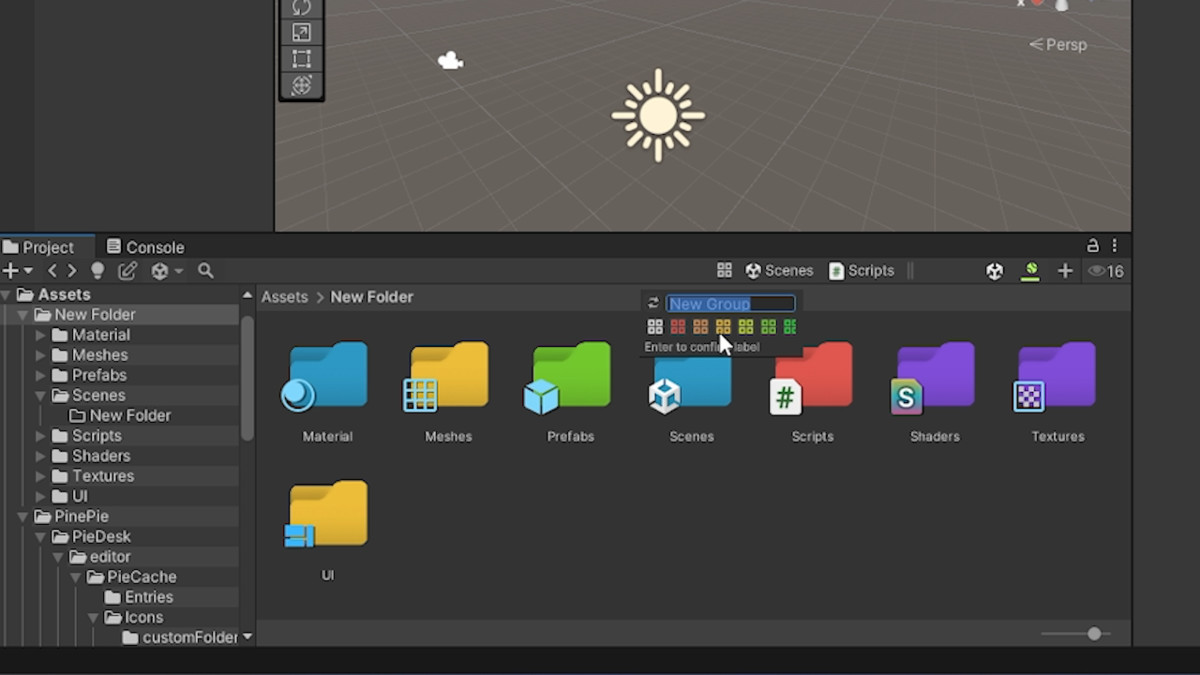1200x675 pixels.
Task: Open the Project panel three-dot menu
Action: tap(1114, 245)
